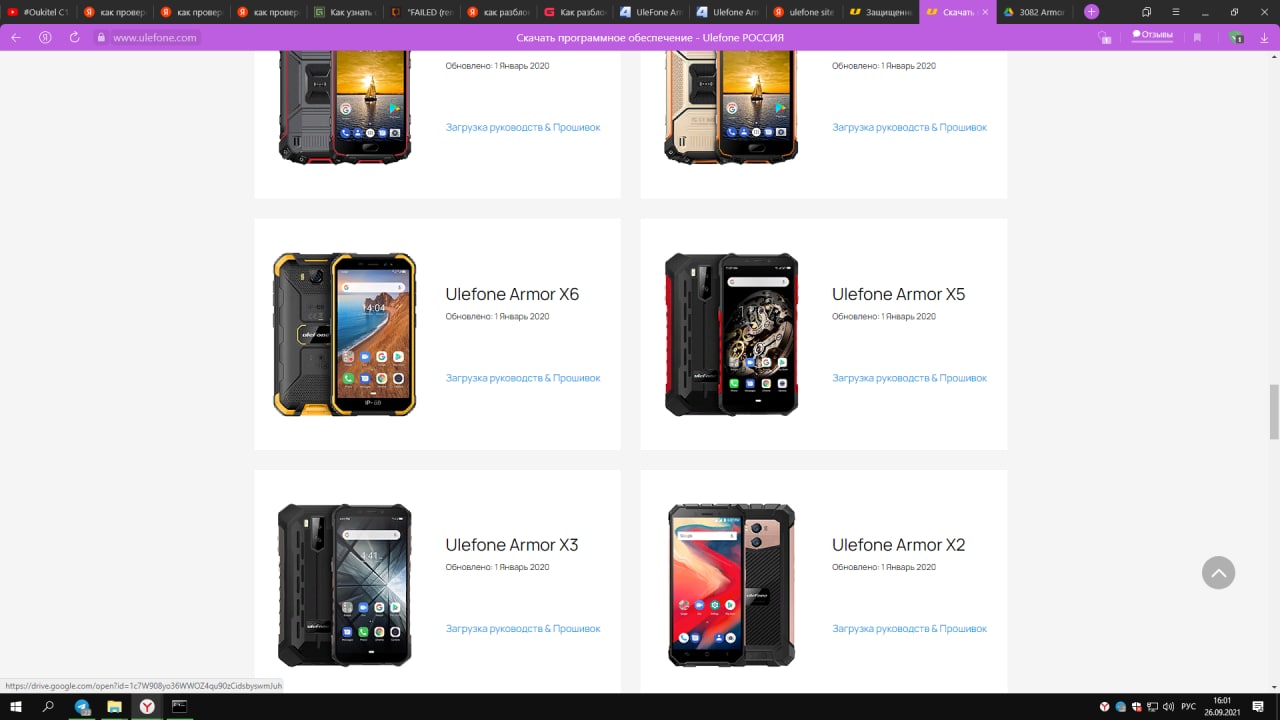The image size is (1280, 720).
Task: Bookmark this page with the bookmark icon
Action: pos(1197,37)
